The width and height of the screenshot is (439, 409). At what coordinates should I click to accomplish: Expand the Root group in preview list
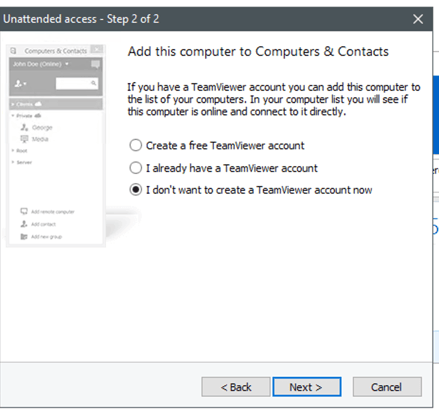13,151
